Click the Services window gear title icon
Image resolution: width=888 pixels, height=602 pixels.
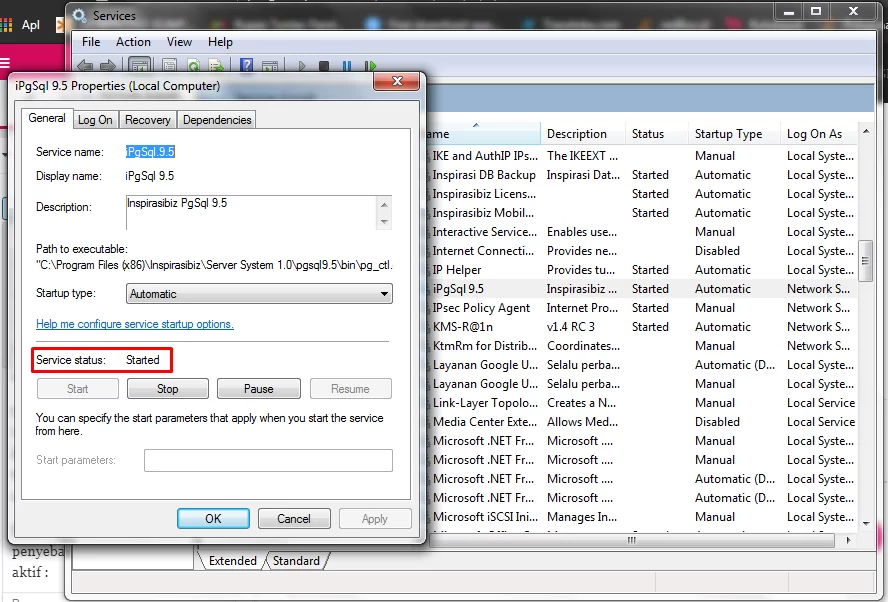coord(80,15)
